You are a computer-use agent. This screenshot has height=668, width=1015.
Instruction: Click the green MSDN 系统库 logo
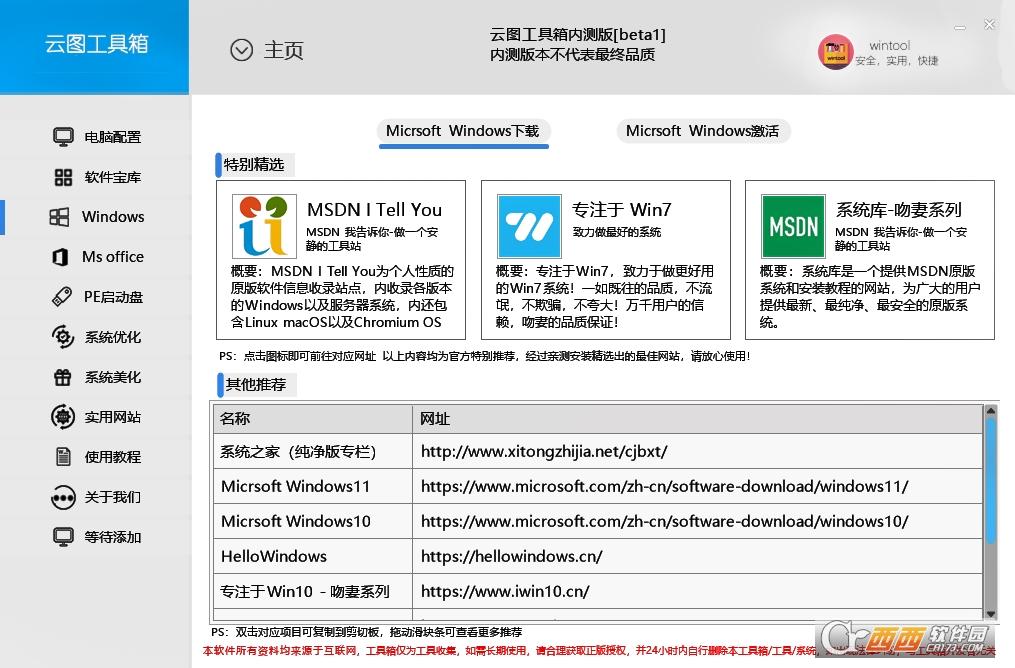coord(793,227)
